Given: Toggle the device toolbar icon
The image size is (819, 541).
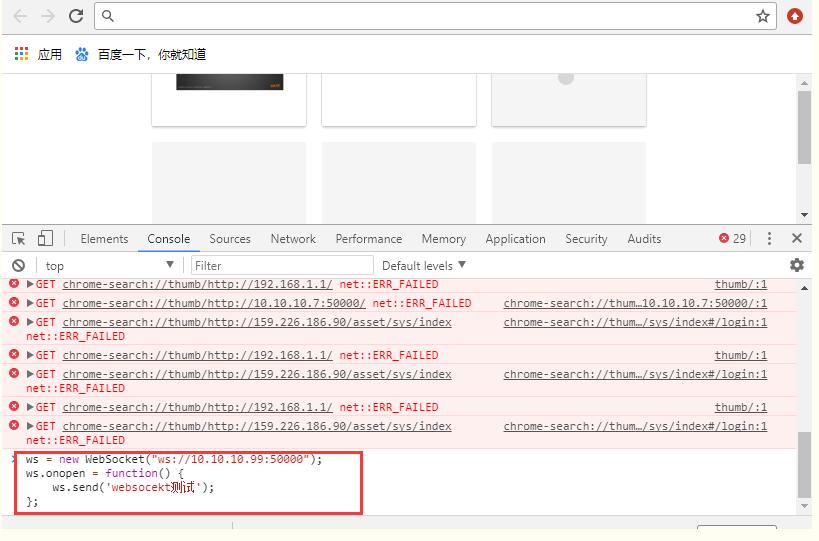Looking at the screenshot, I should coord(45,239).
